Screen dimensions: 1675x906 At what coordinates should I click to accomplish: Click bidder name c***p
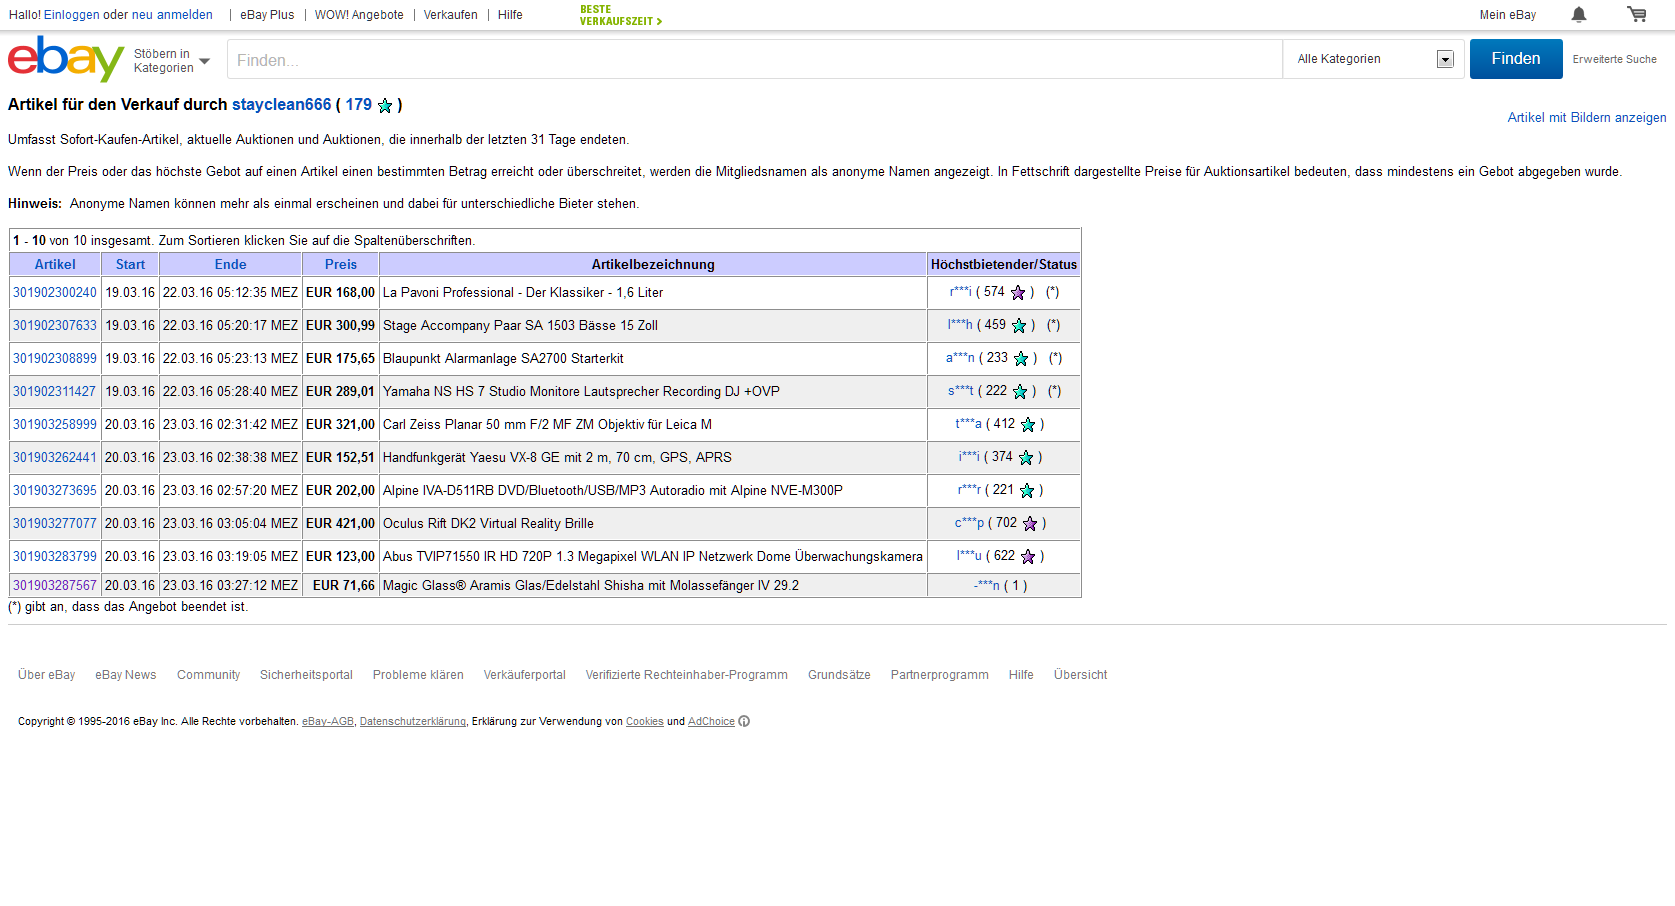(969, 523)
